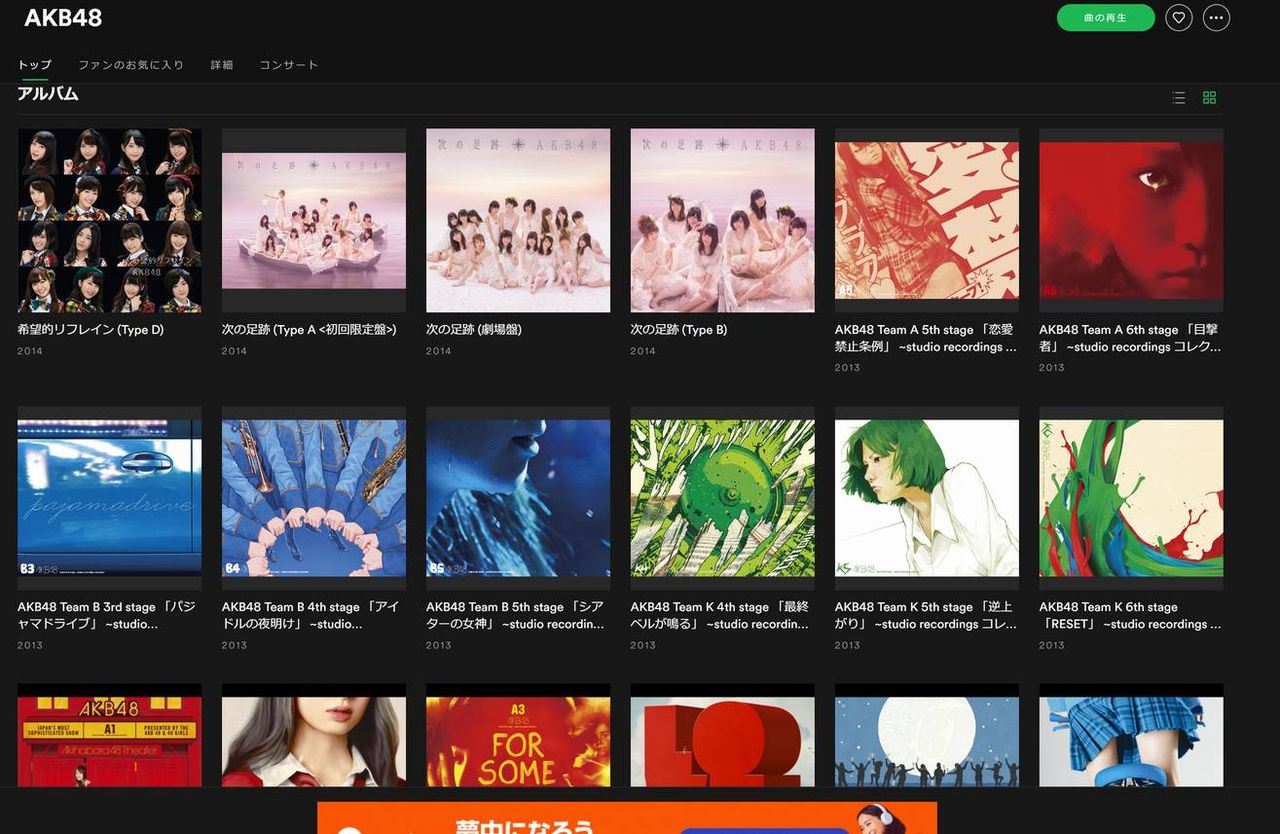Screen dimensions: 1280x834
Task: Open Team B 3rd stage パジャマドライブ cover
Action: click(110, 498)
